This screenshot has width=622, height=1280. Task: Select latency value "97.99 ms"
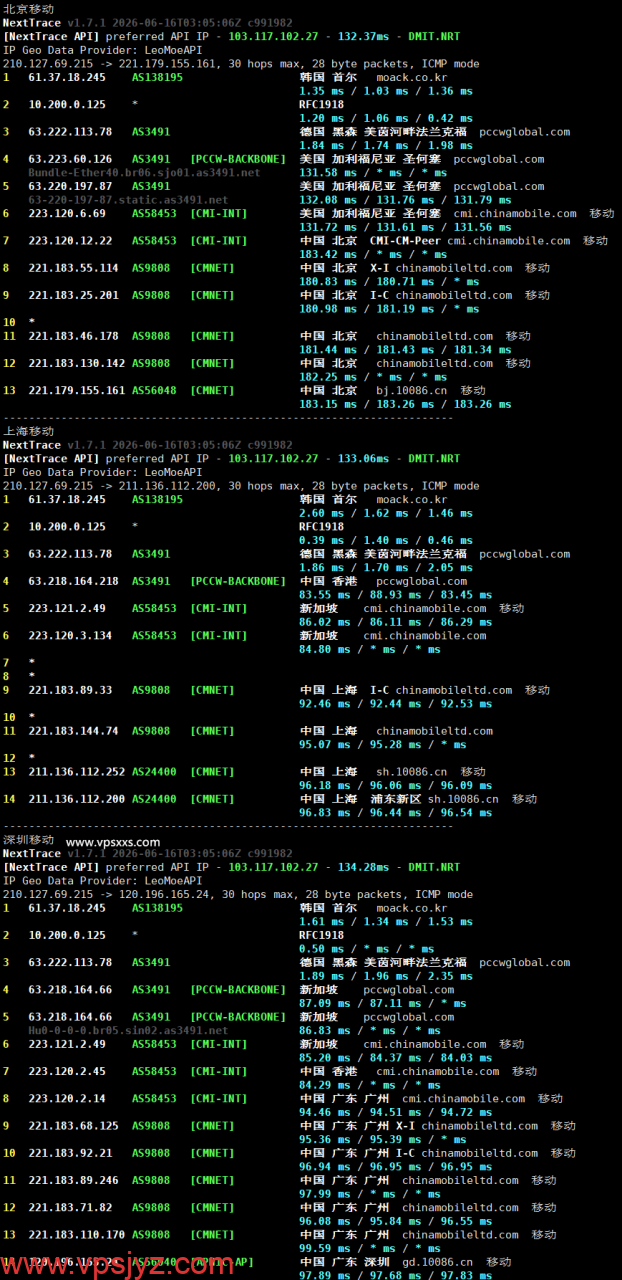pyautogui.click(x=325, y=1194)
